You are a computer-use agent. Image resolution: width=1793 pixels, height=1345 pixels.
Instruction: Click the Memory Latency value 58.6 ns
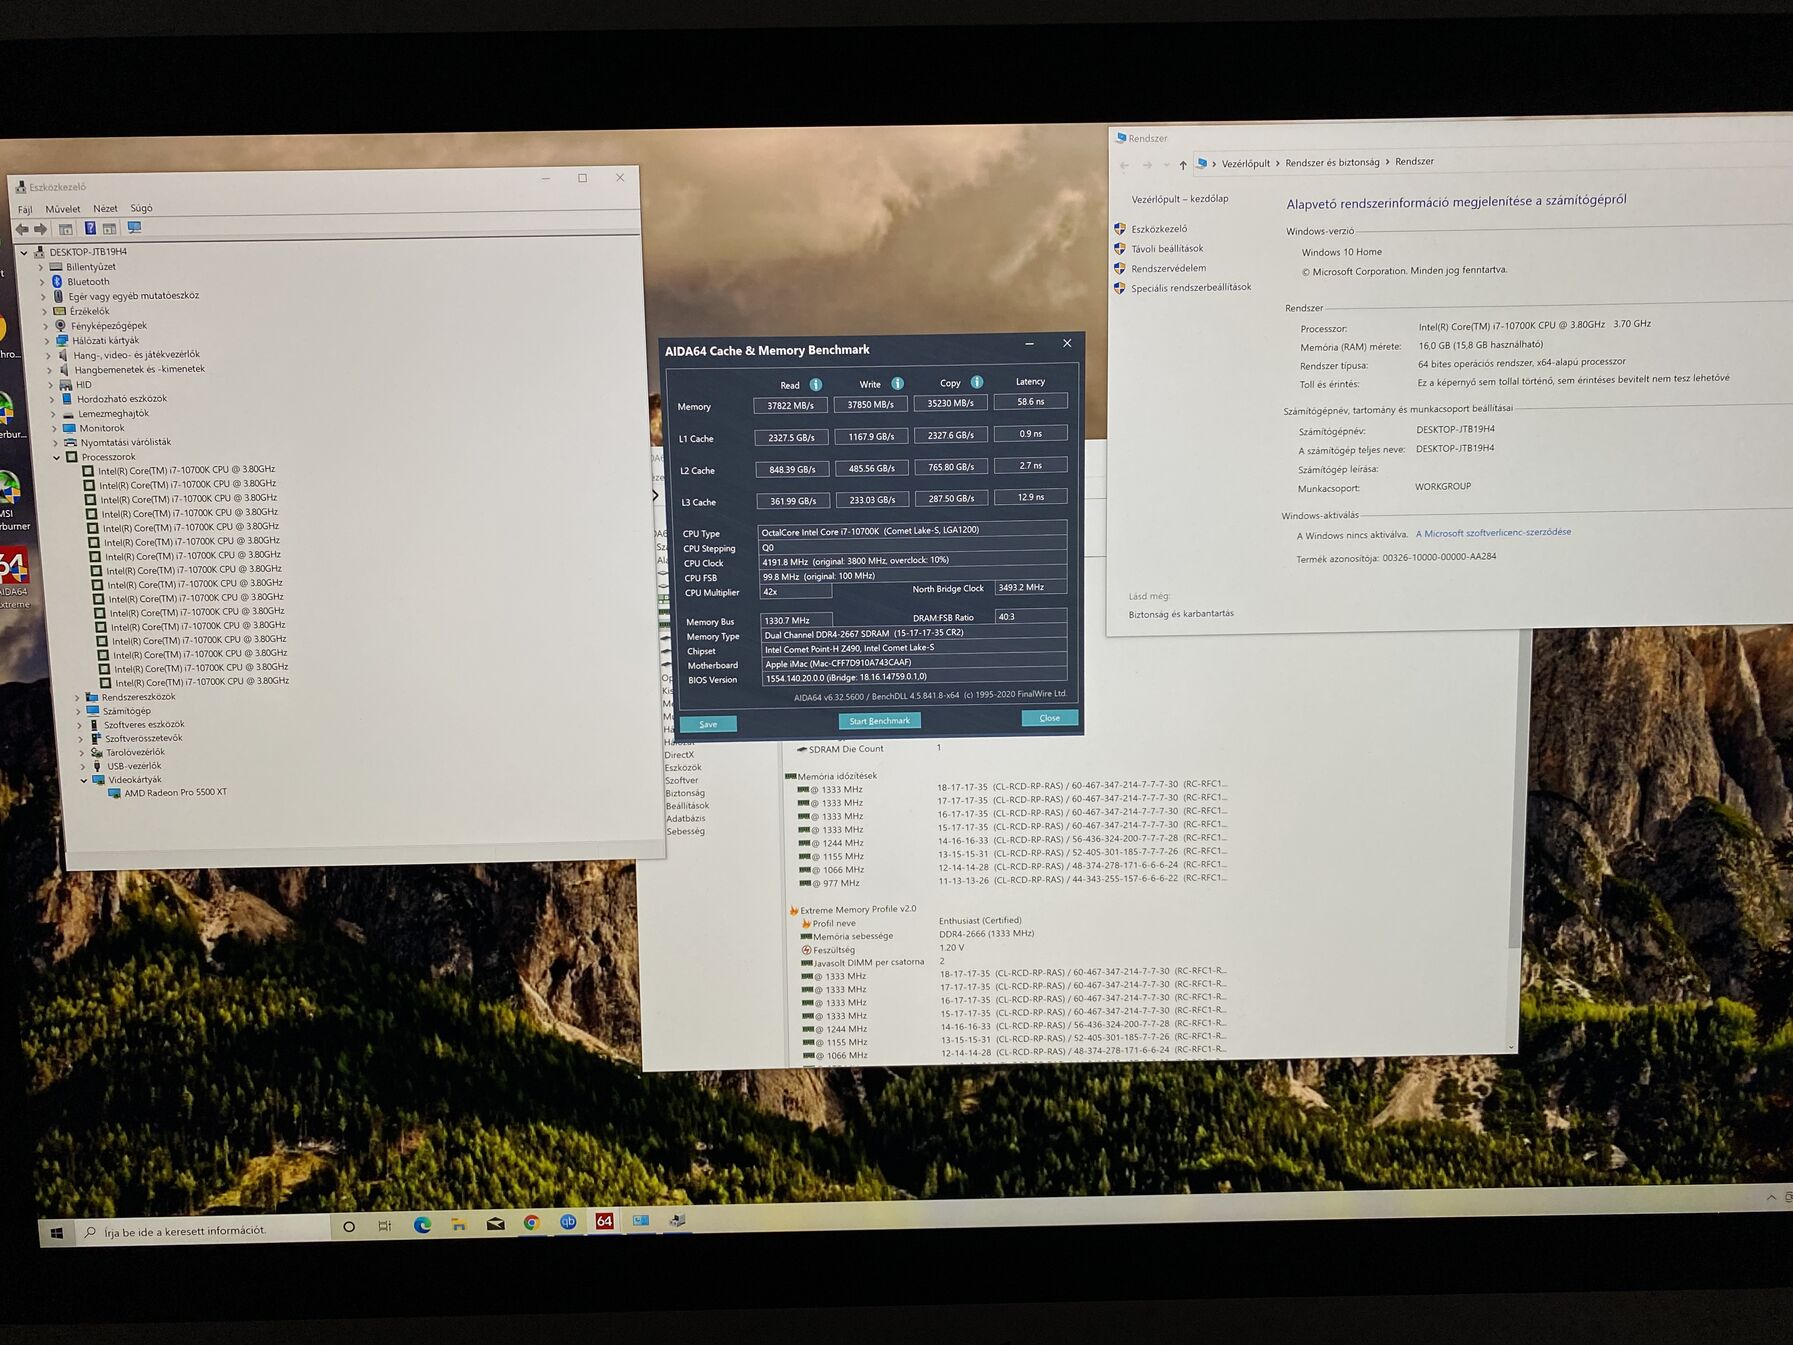(1030, 401)
